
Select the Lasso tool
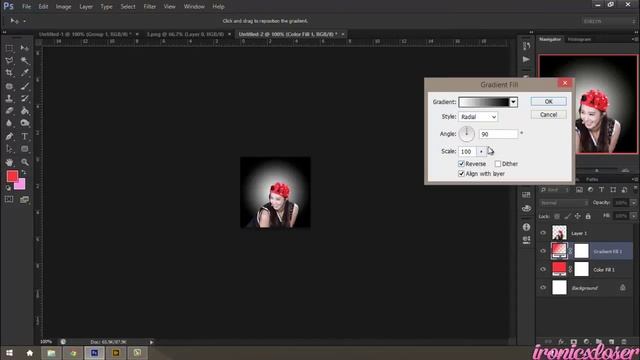click(9, 61)
